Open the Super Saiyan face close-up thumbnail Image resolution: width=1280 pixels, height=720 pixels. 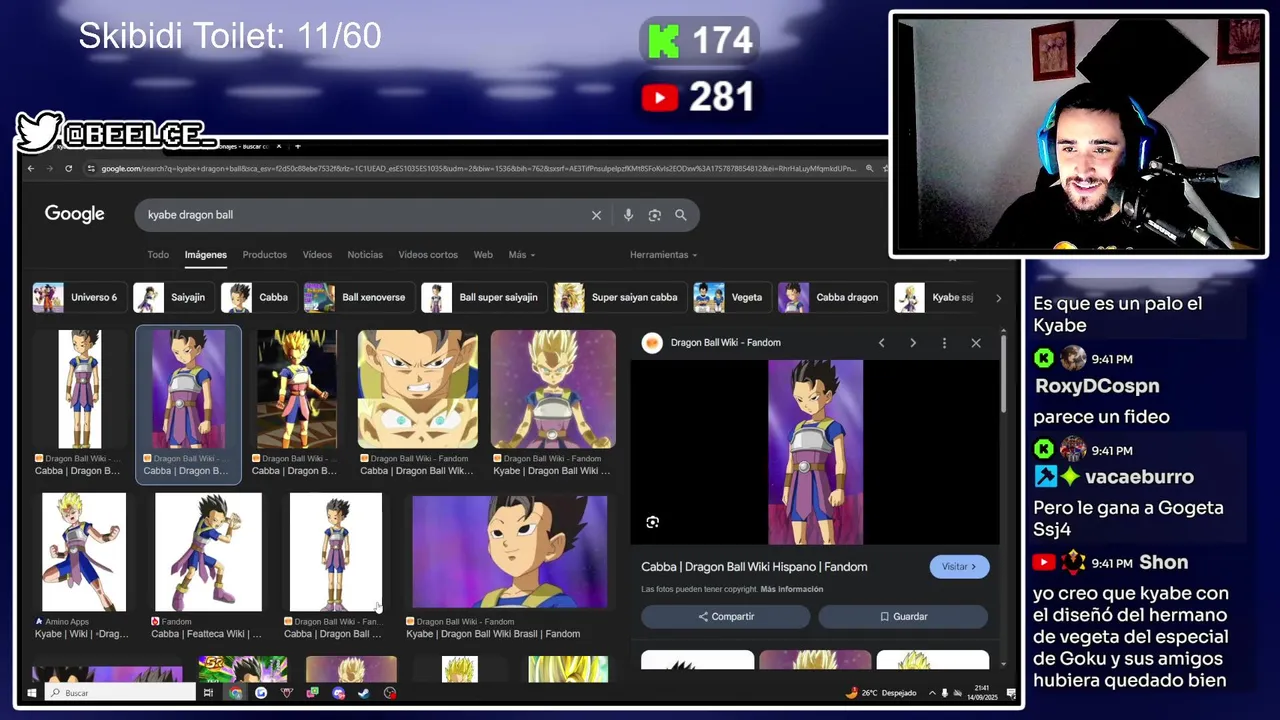click(x=418, y=389)
